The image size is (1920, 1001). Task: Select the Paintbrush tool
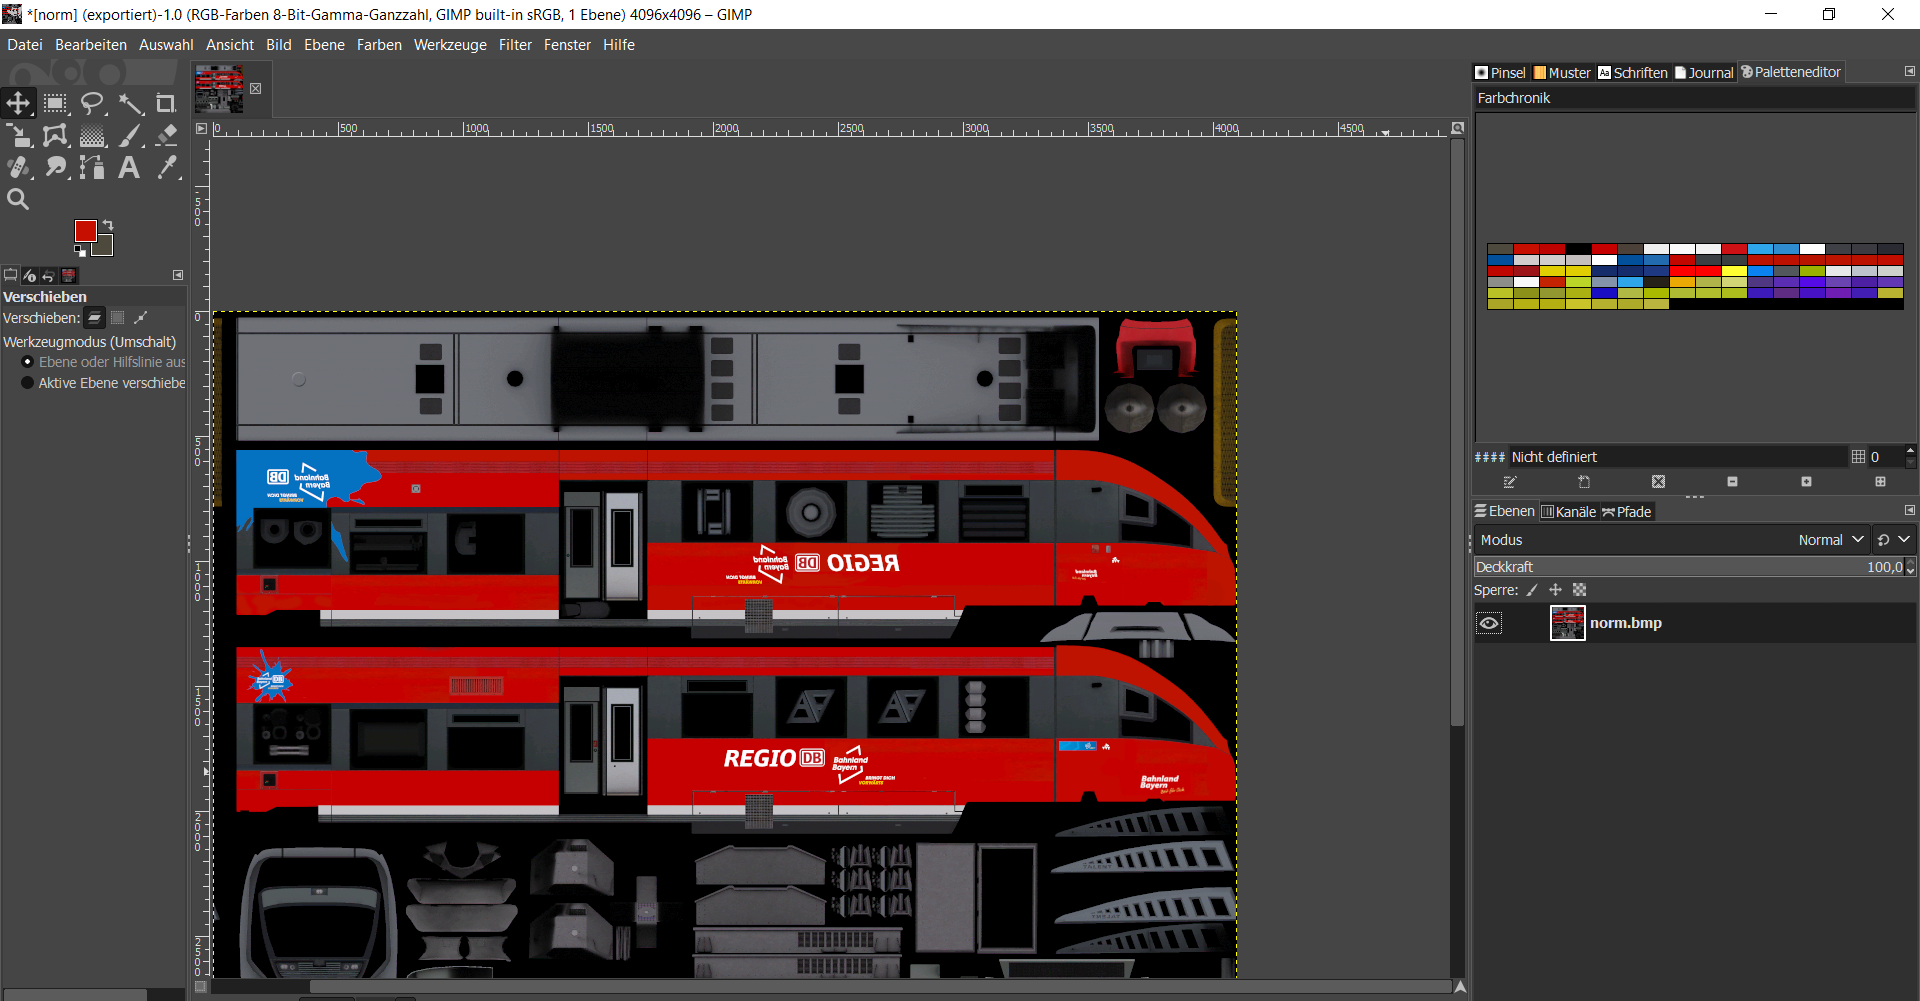(130, 136)
